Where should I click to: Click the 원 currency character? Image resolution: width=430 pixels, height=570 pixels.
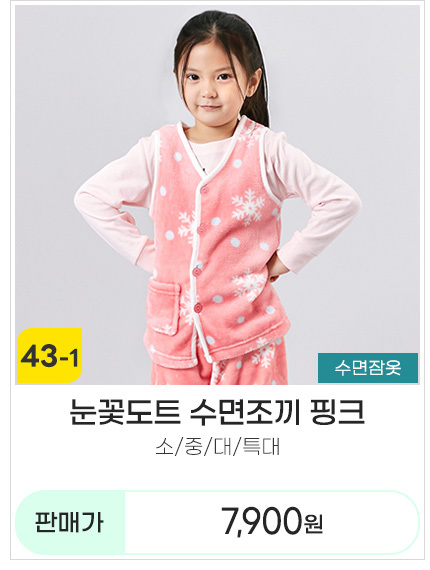tap(313, 525)
